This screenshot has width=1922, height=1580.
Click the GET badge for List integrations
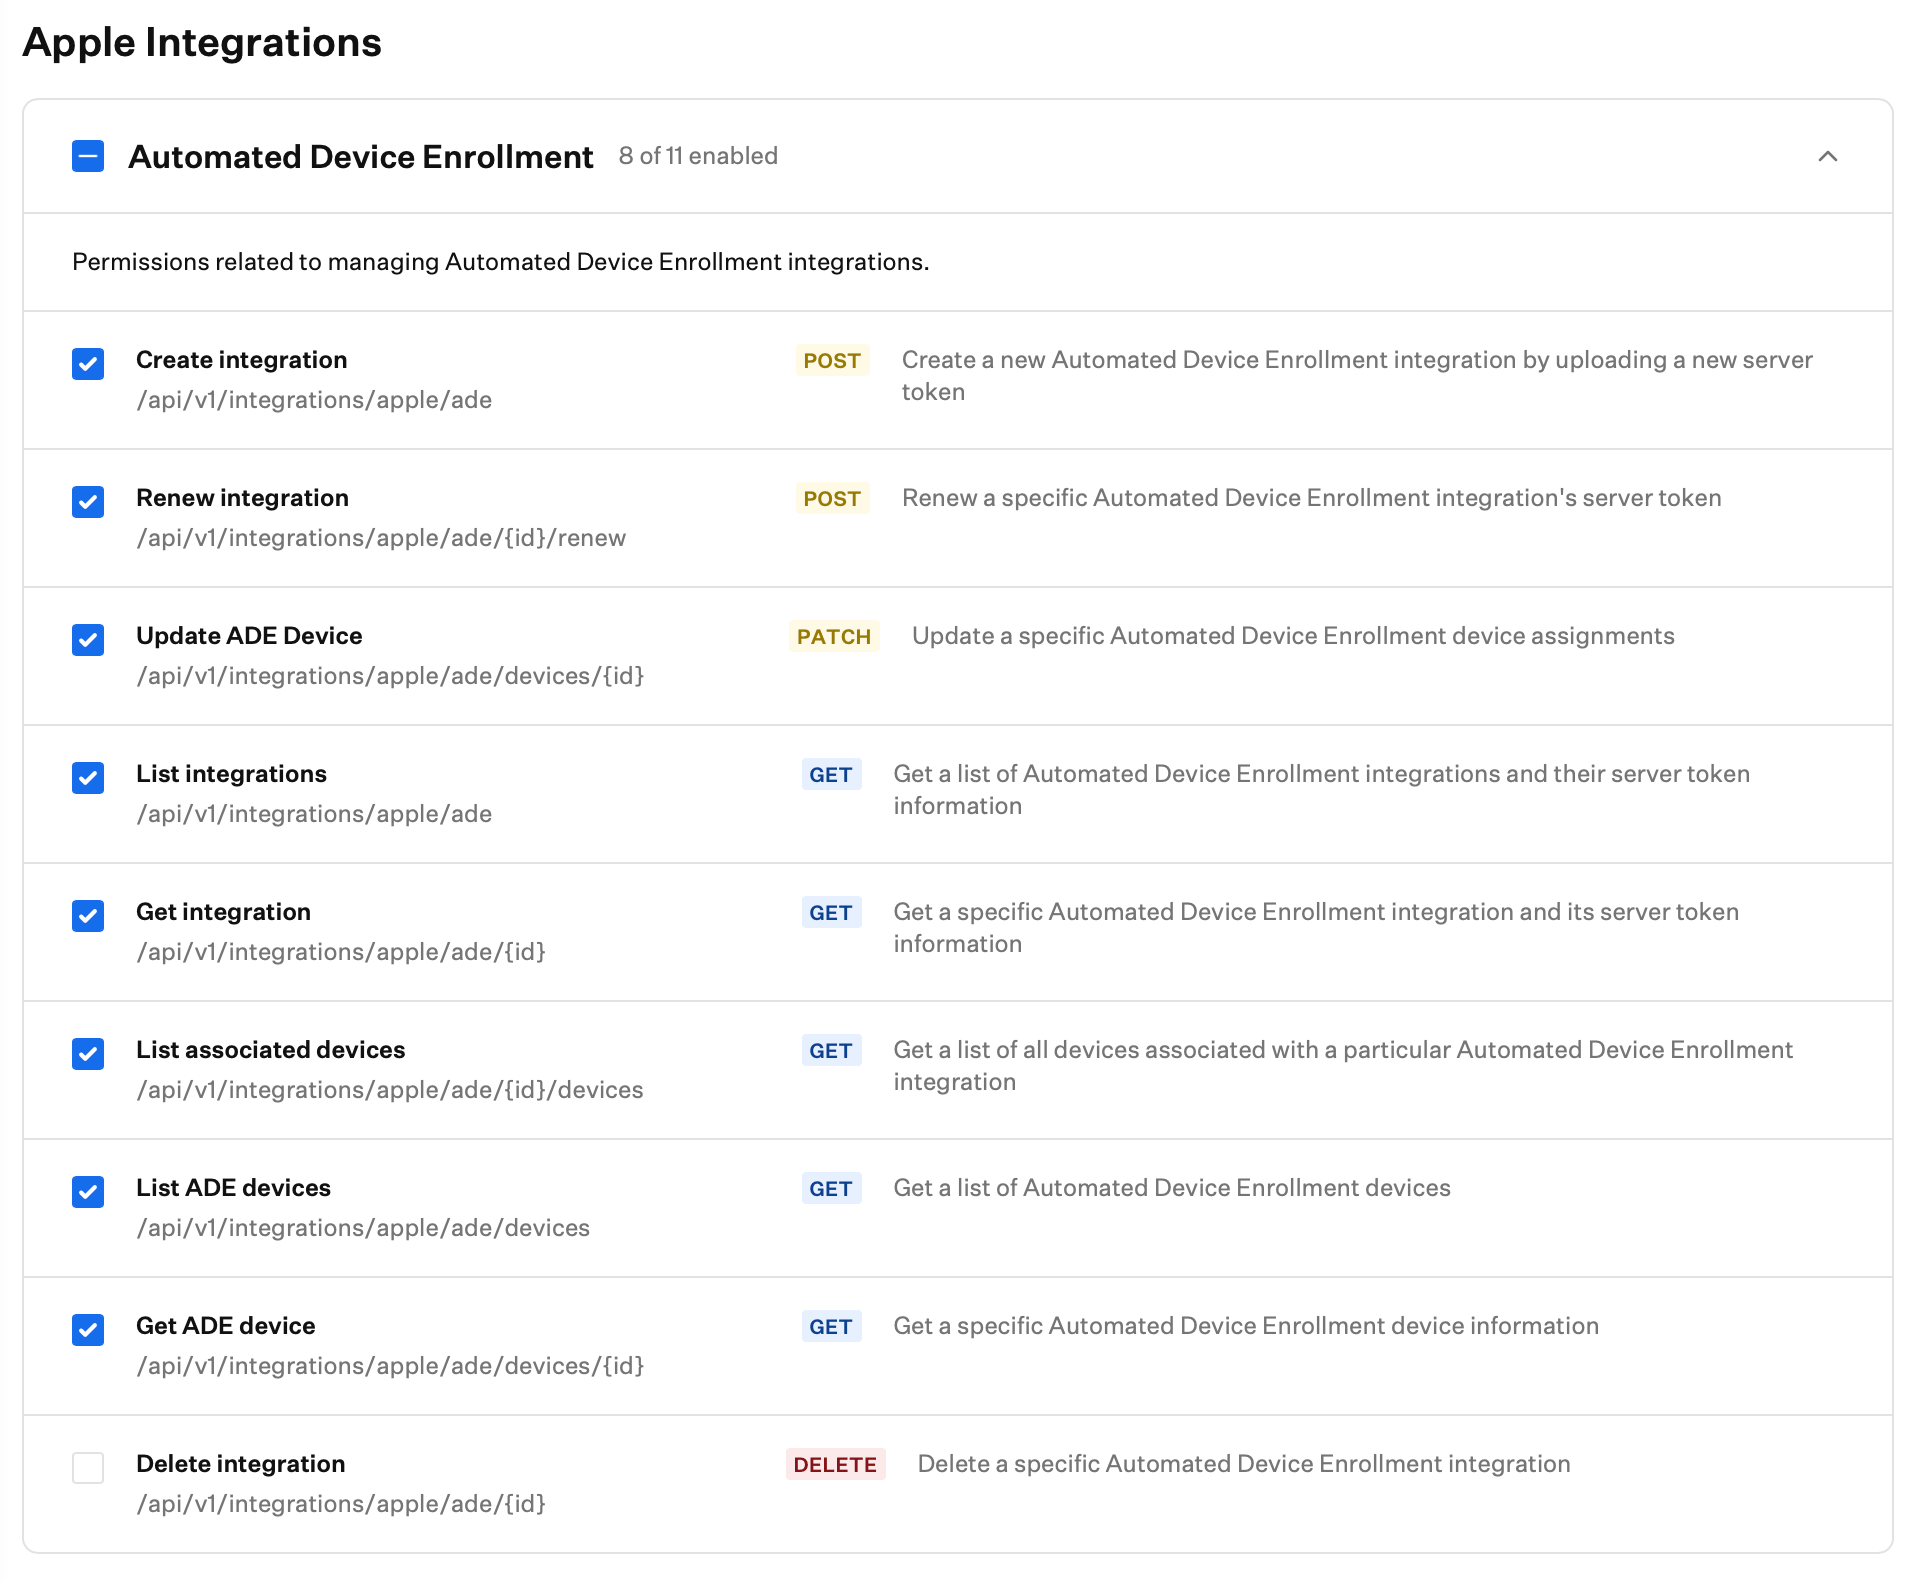coord(831,775)
